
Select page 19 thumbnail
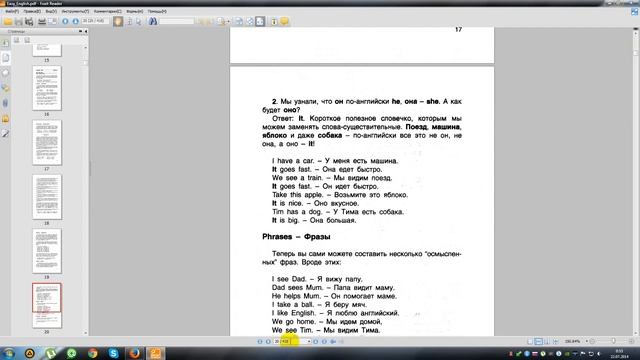point(47,251)
